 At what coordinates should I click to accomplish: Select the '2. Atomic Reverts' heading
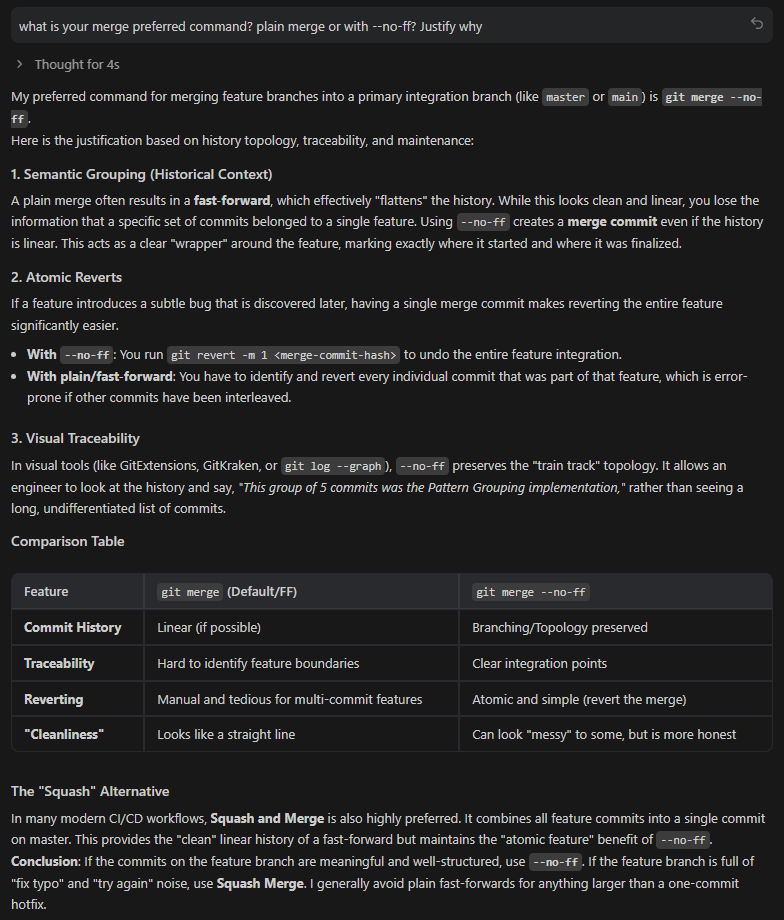66,277
